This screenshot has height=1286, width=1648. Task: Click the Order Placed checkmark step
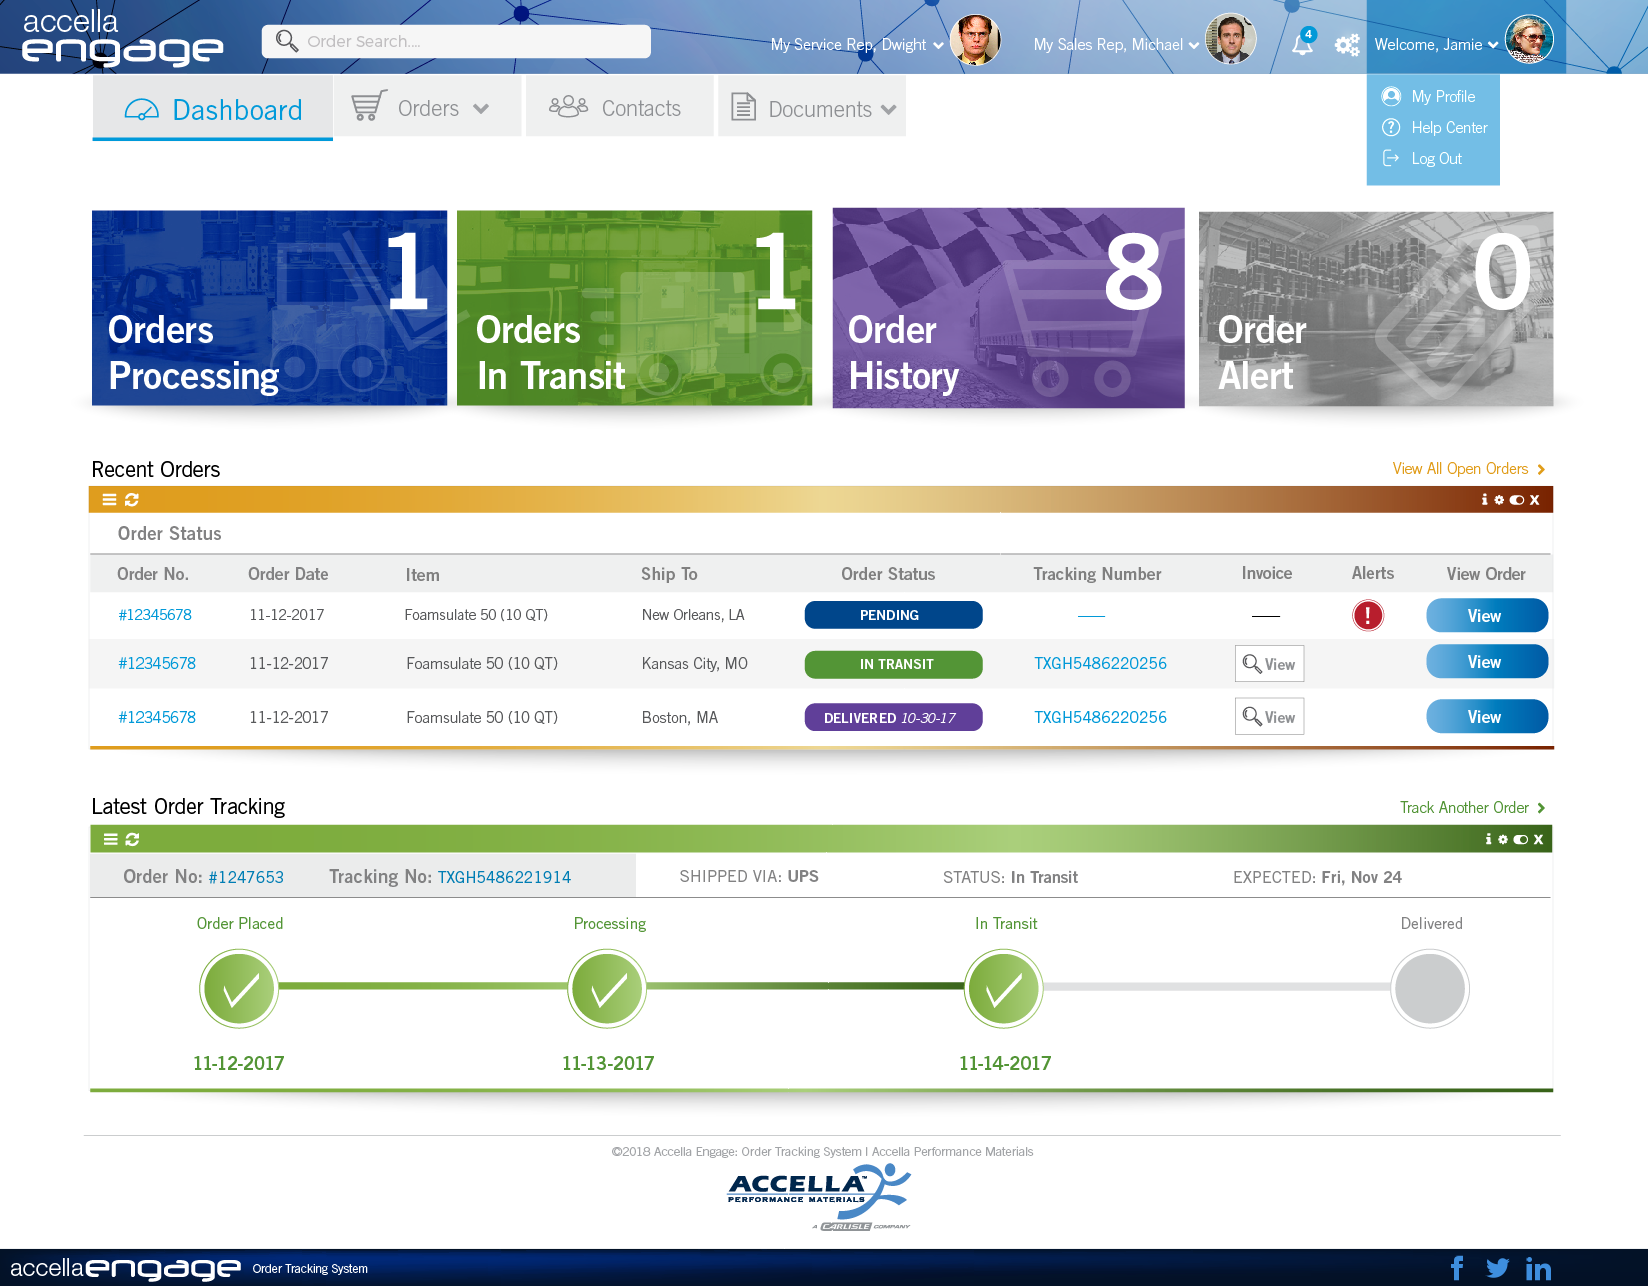tap(239, 988)
